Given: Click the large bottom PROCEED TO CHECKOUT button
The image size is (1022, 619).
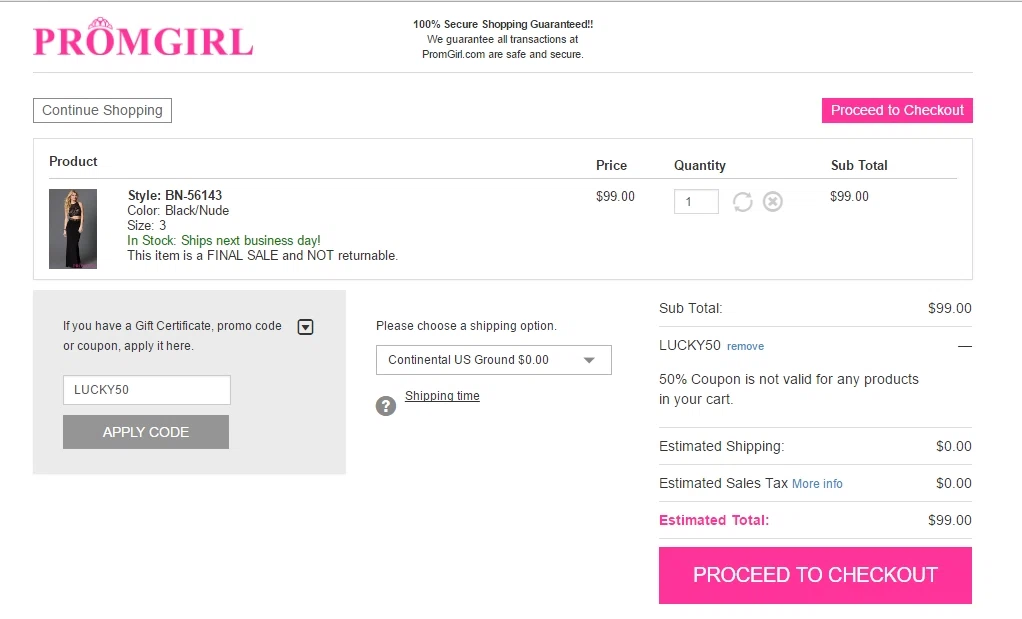Looking at the screenshot, I should pos(815,575).
